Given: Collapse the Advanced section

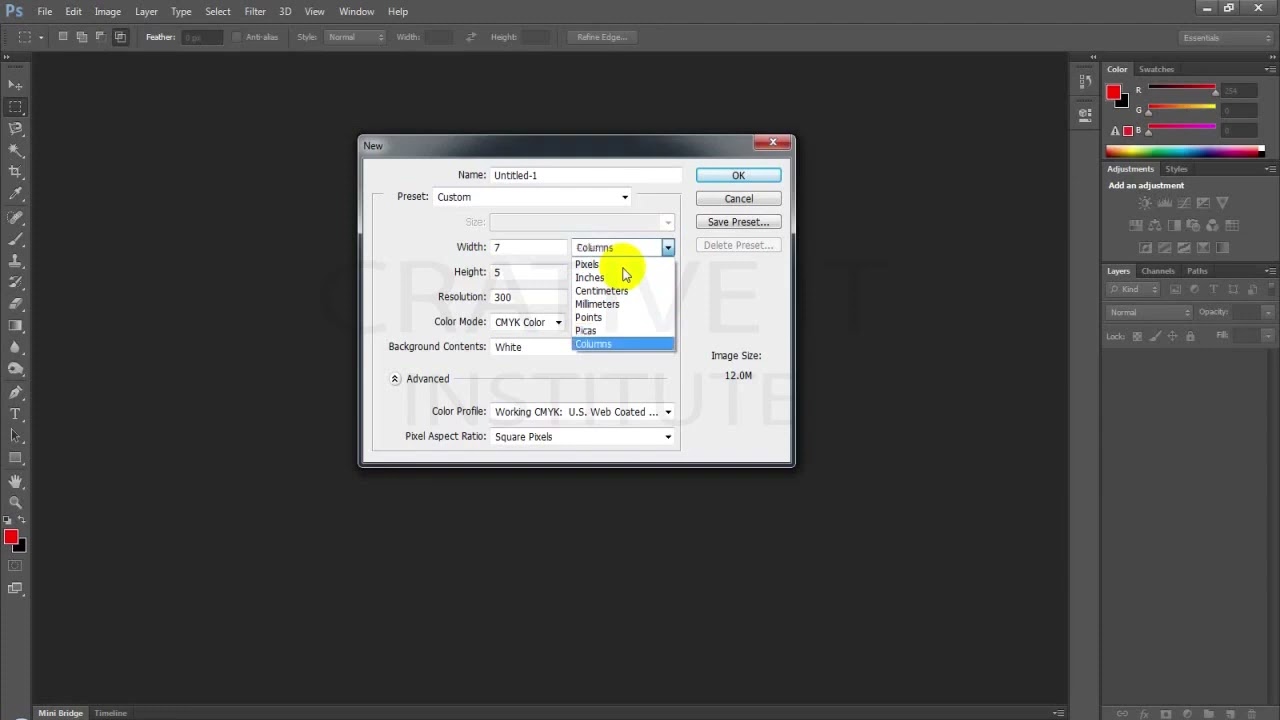Looking at the screenshot, I should point(395,379).
